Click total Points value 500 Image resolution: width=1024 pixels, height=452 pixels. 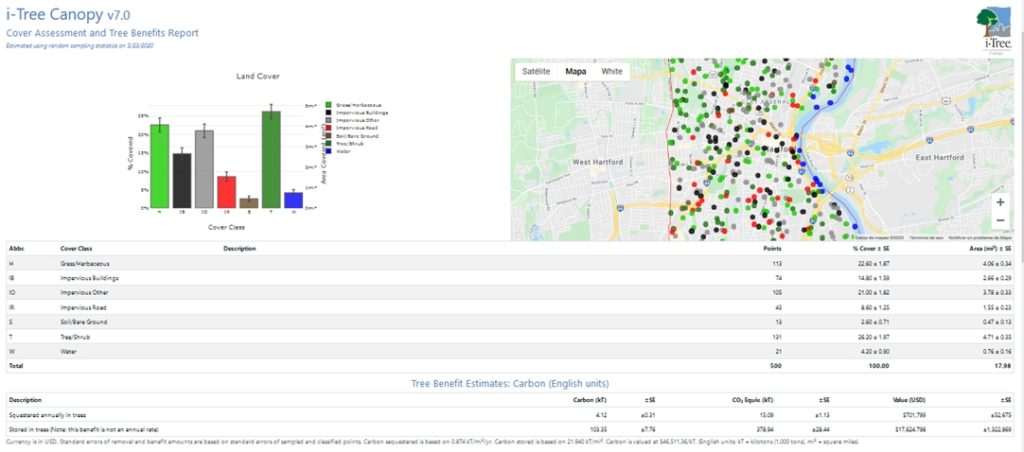click(776, 366)
